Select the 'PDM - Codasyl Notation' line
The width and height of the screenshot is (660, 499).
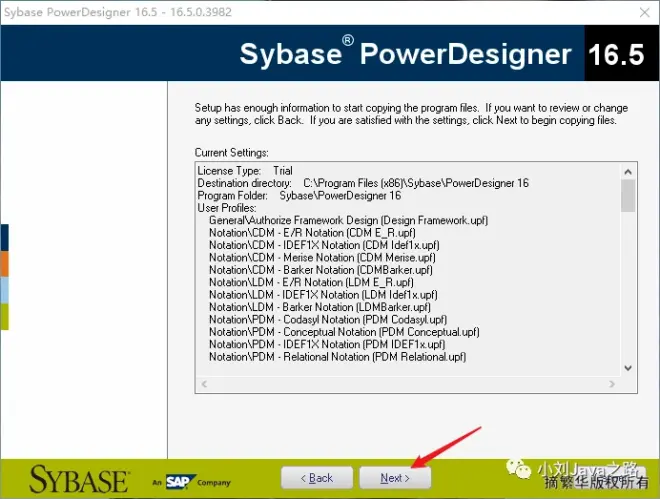(328, 320)
